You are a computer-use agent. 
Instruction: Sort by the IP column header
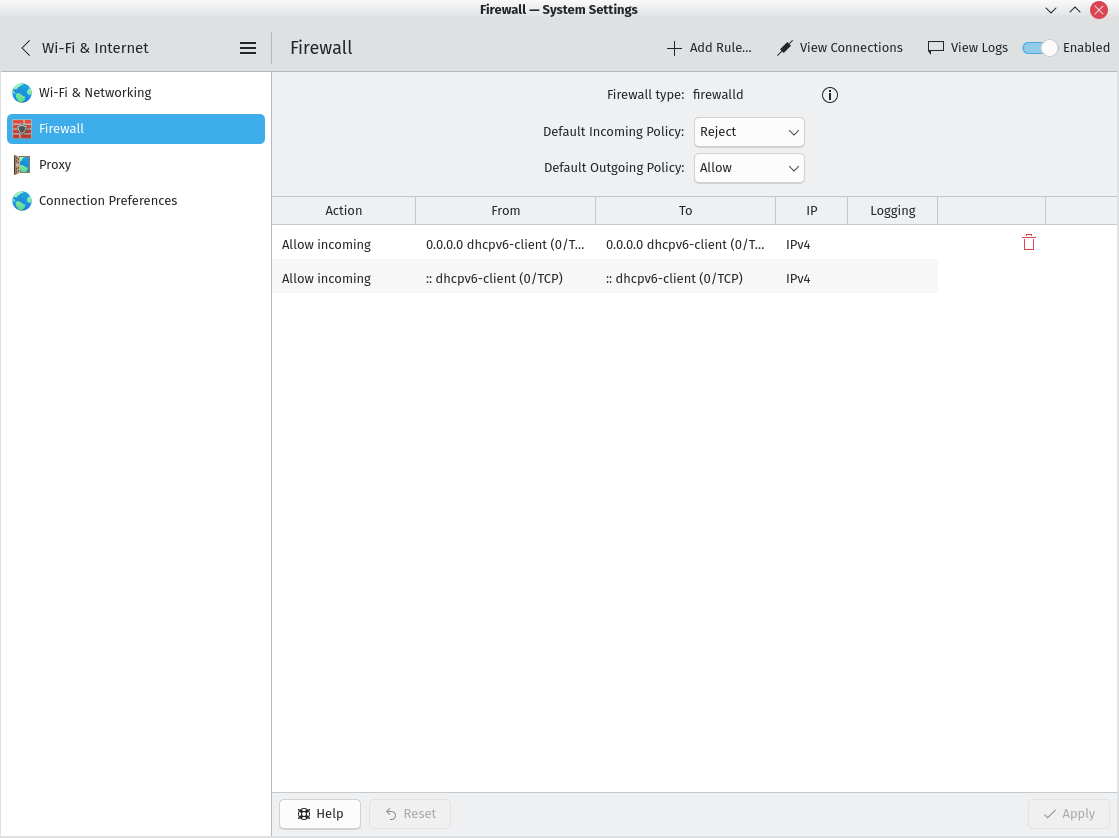(811, 211)
